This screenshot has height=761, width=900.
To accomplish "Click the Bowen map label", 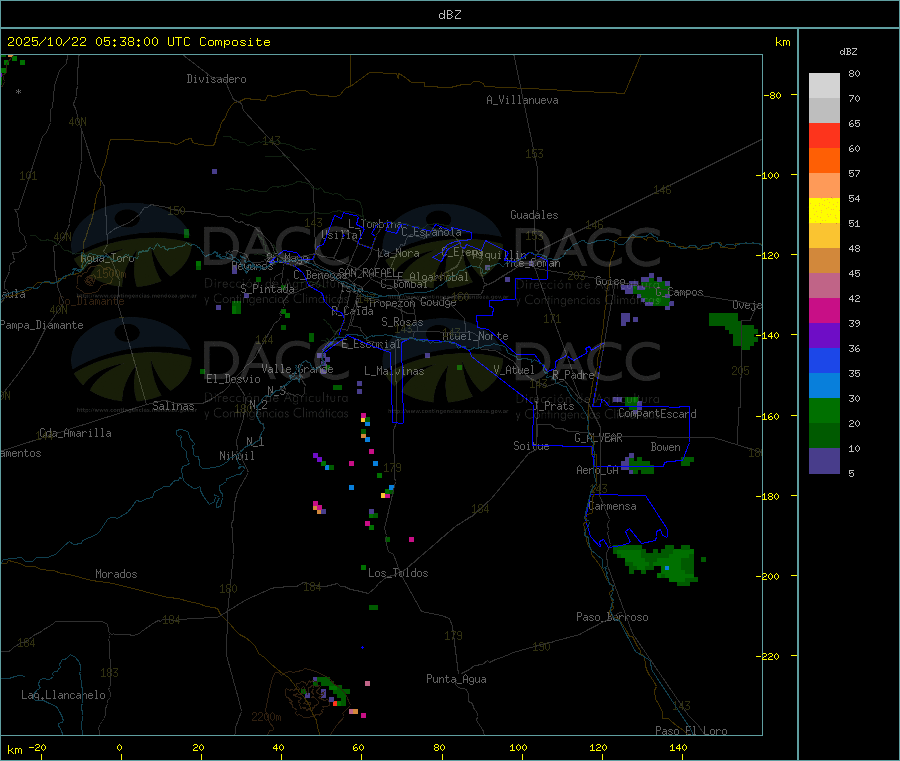I will [666, 447].
